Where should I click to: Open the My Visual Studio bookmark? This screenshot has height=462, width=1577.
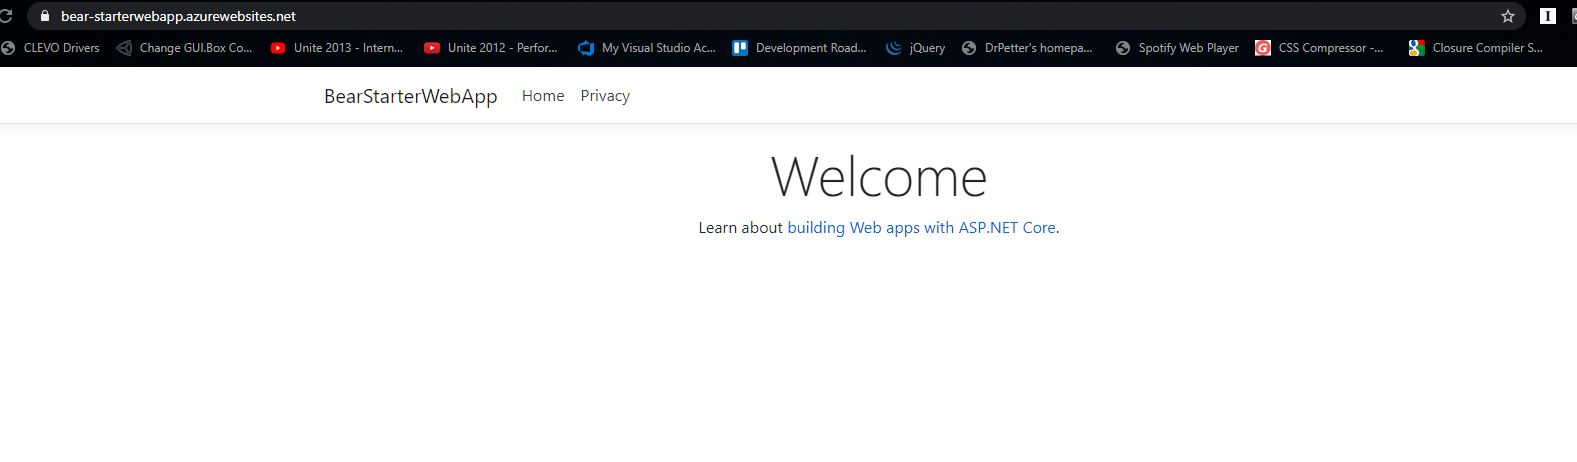(x=647, y=48)
